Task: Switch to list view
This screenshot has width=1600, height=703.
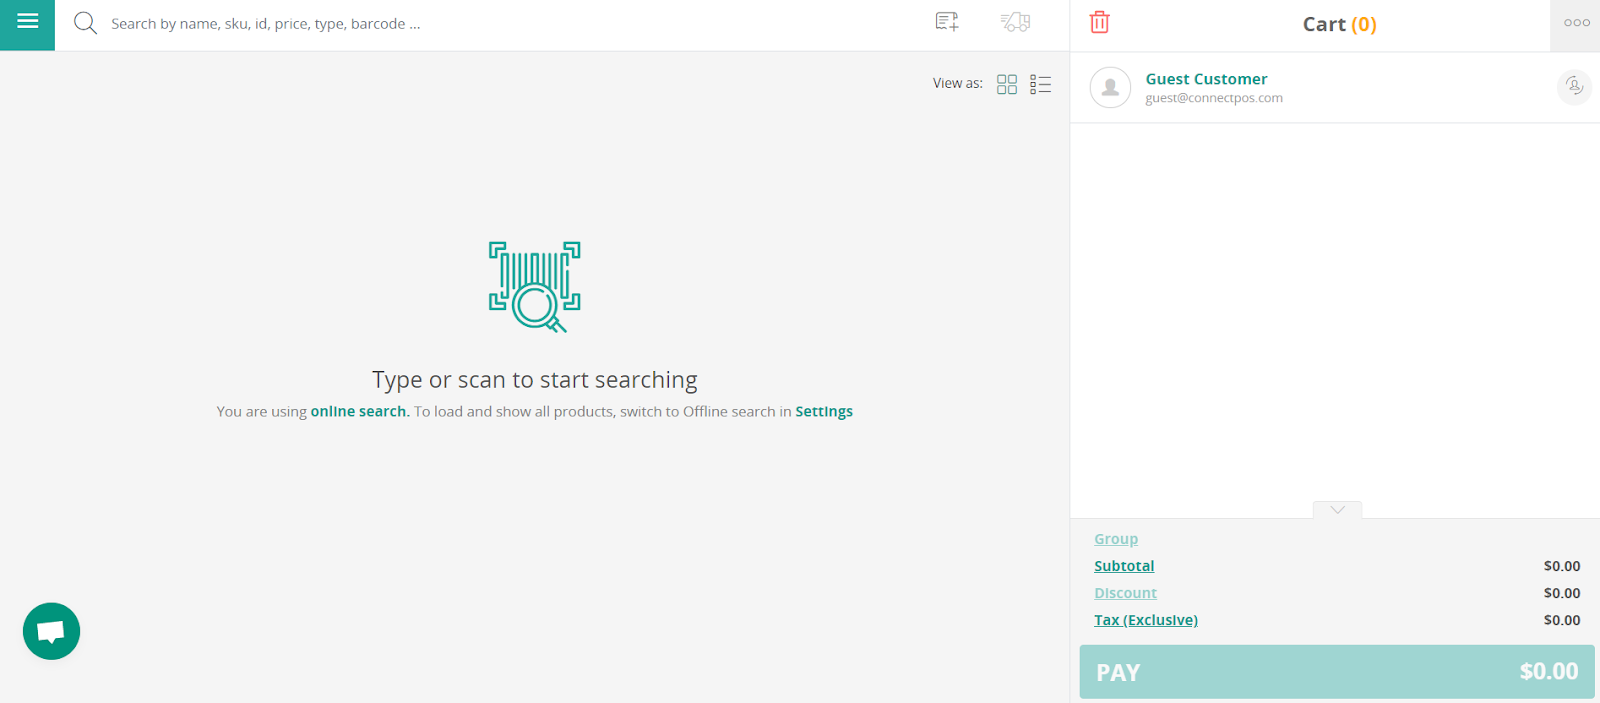Action: [1041, 84]
